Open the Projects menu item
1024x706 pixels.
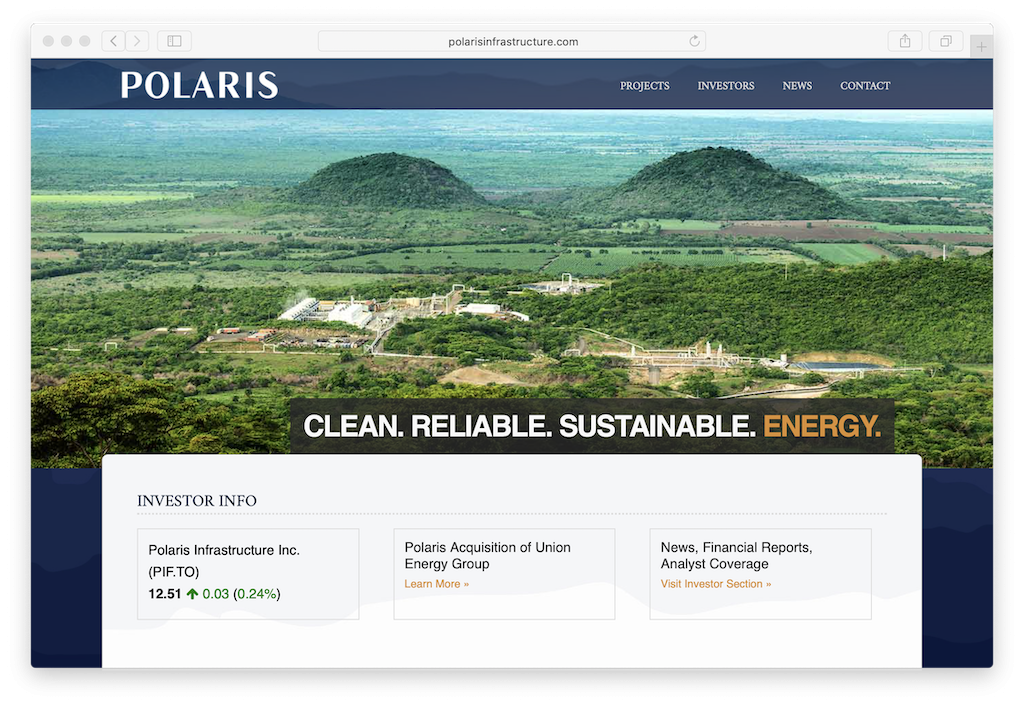pos(644,86)
